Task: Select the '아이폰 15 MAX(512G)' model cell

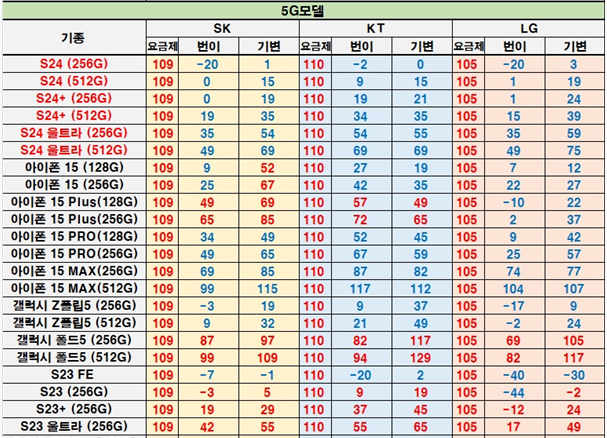Action: click(x=74, y=288)
